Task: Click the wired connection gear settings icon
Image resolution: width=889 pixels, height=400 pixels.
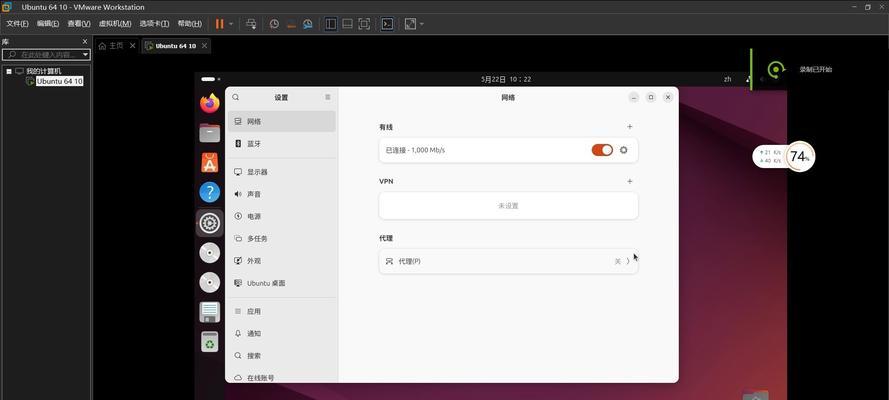Action: click(x=624, y=150)
